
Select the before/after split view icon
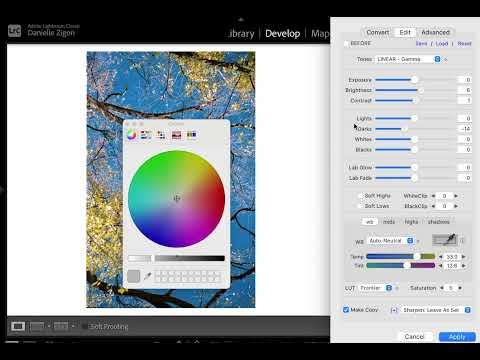tap(61, 326)
